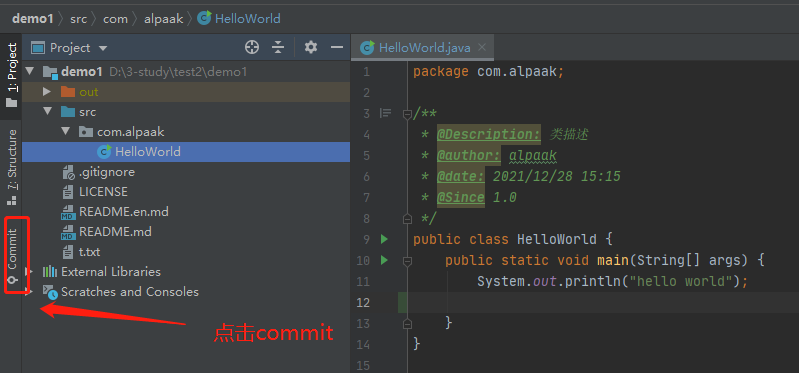Click the demo1 module folder icon
Viewport: 799px width, 373px height.
pyautogui.click(x=50, y=72)
